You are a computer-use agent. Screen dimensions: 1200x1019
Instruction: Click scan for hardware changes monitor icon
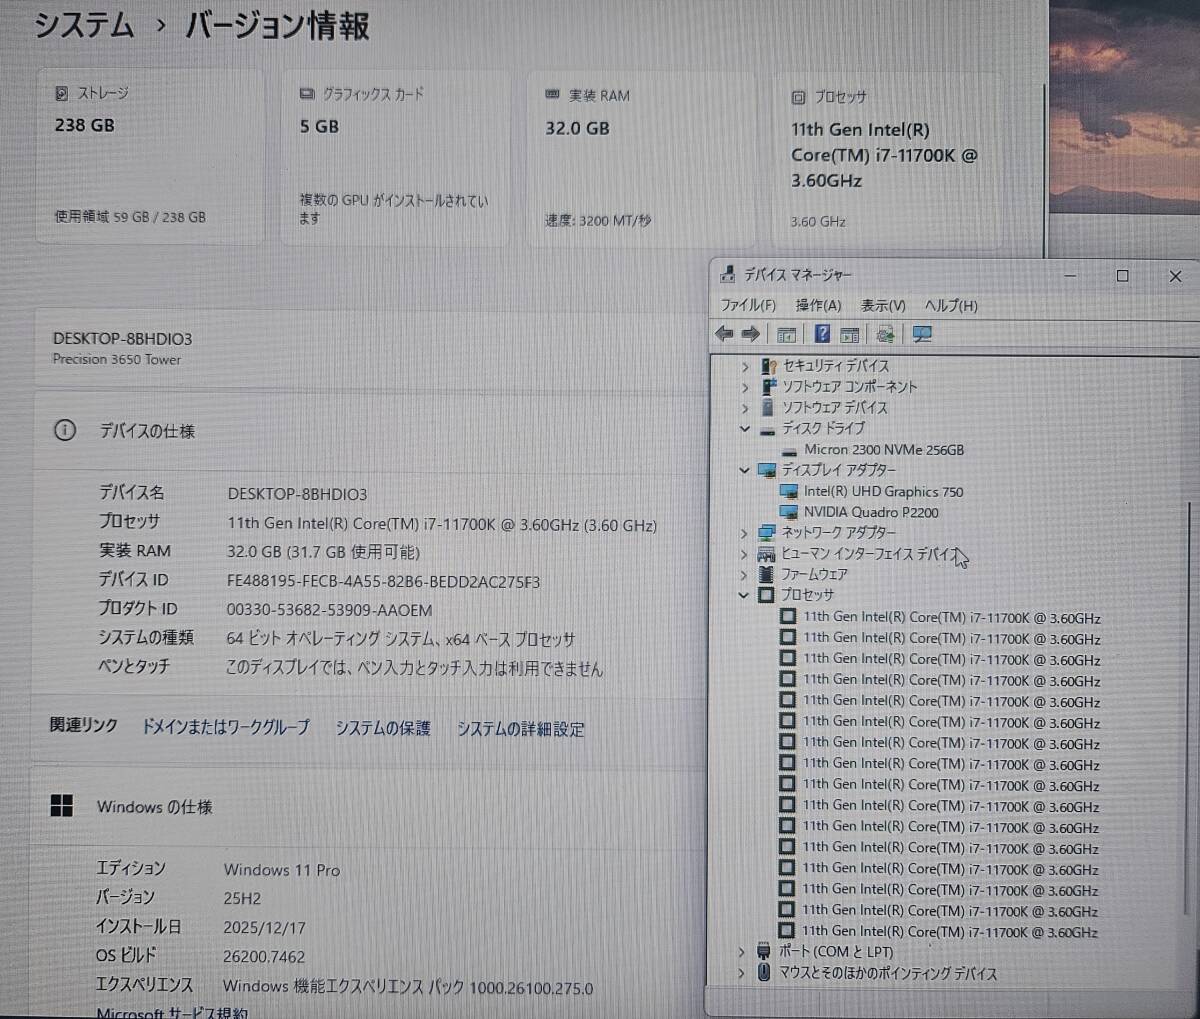coord(922,334)
